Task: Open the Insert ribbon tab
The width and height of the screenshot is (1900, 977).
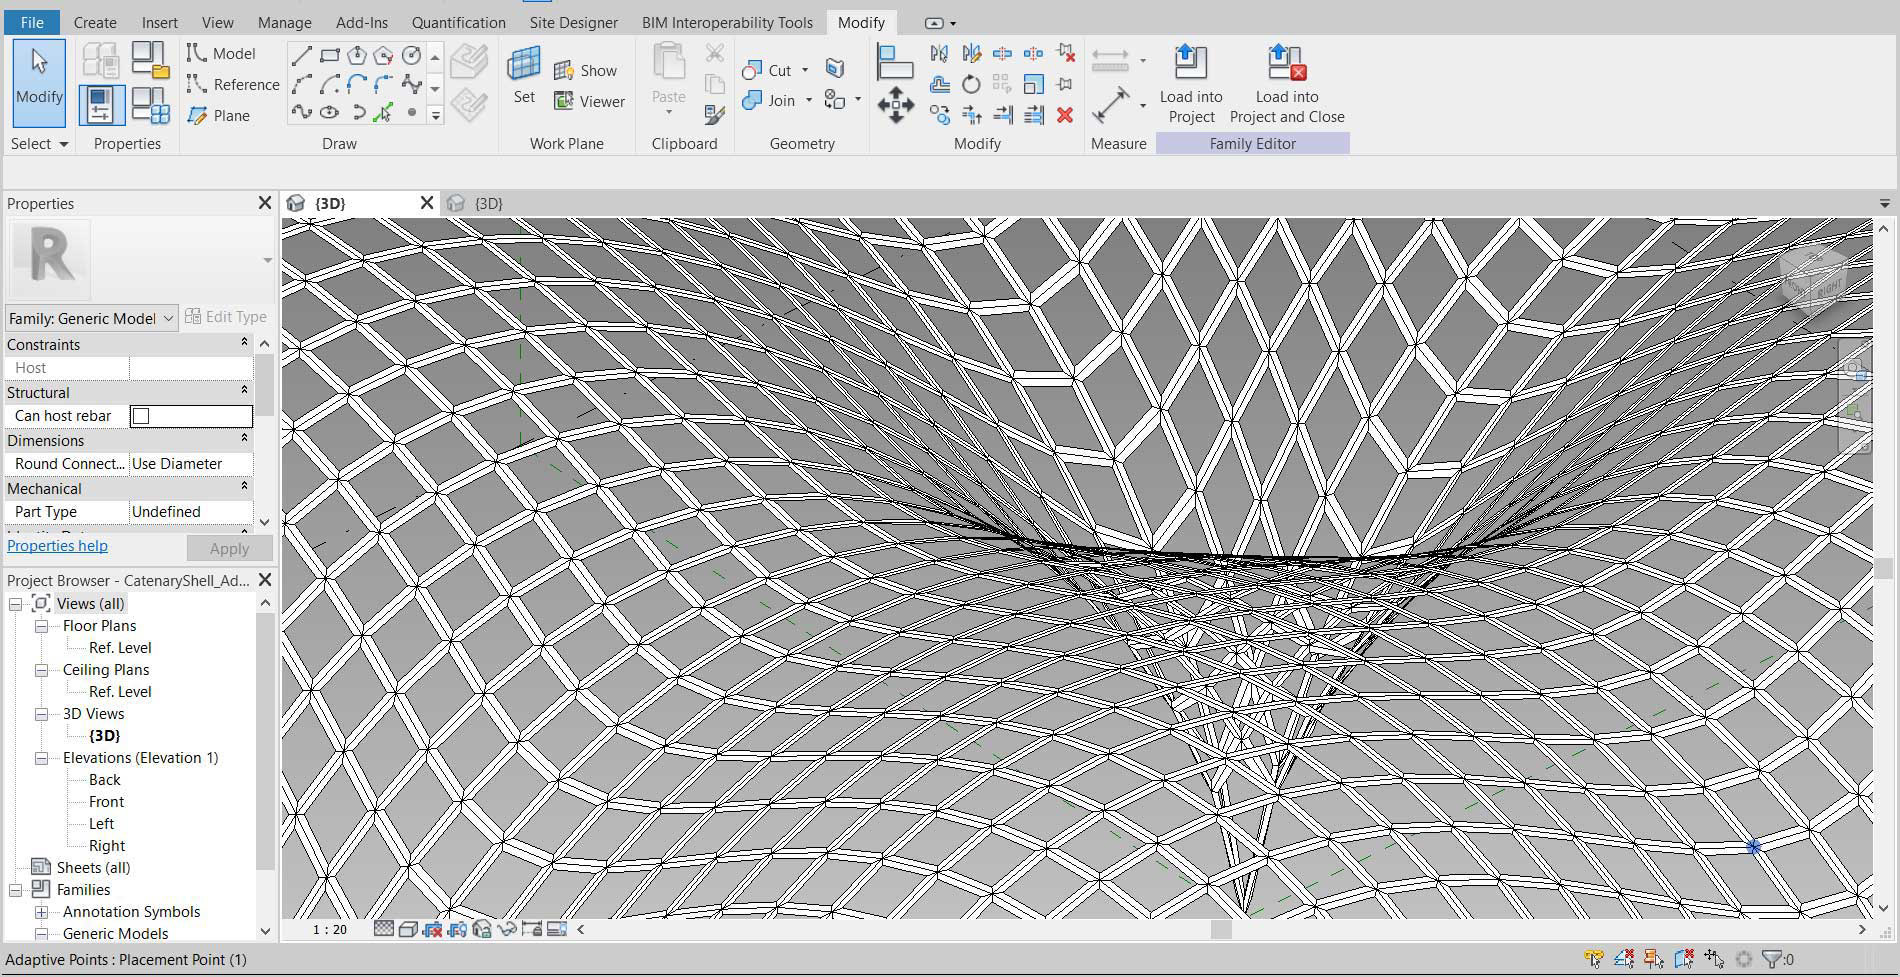Action: pyautogui.click(x=159, y=22)
